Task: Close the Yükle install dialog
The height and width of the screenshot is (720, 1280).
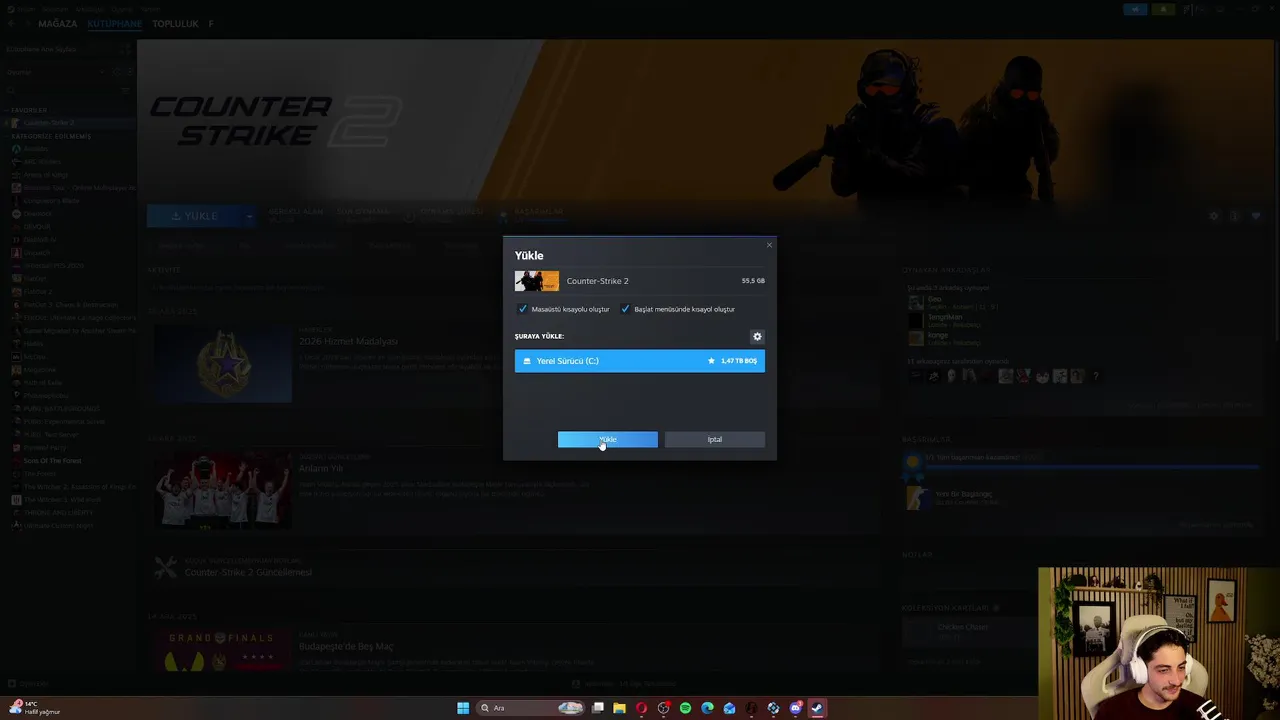Action: pyautogui.click(x=769, y=245)
